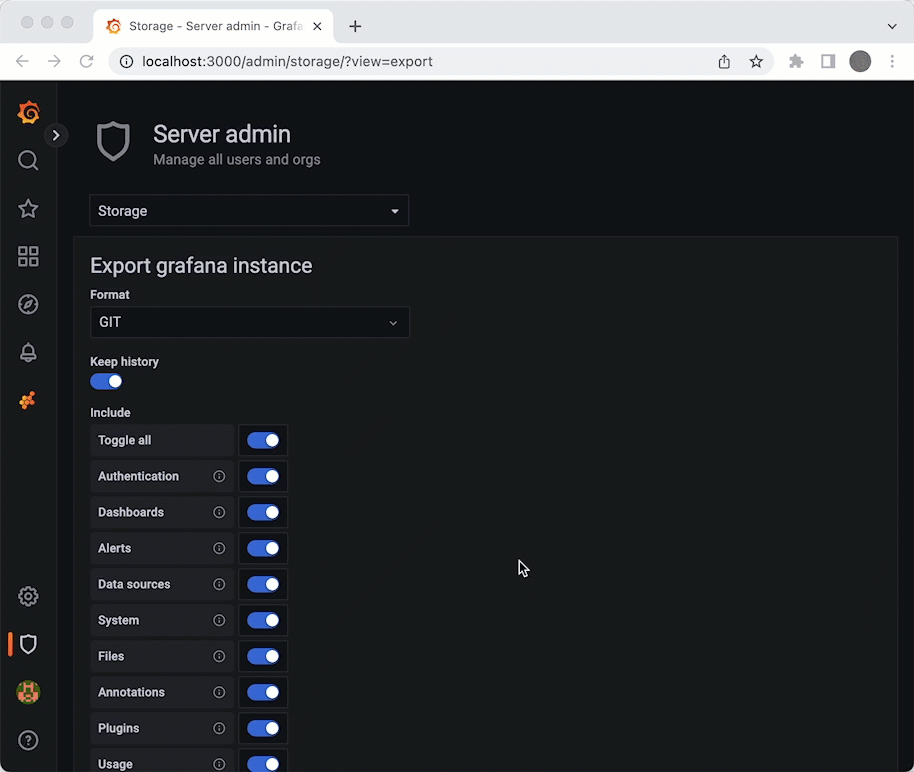Open the Help question-mark icon
The height and width of the screenshot is (772, 914).
pos(28,740)
